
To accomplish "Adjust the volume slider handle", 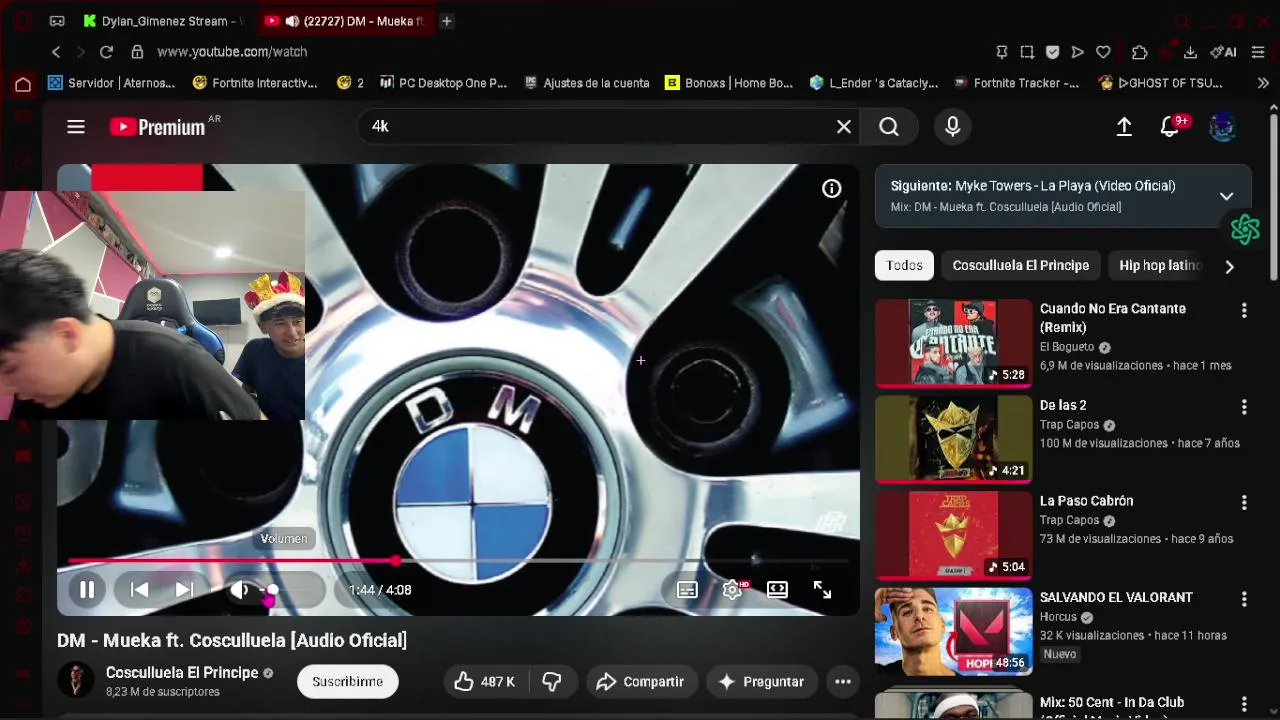I will [272, 590].
